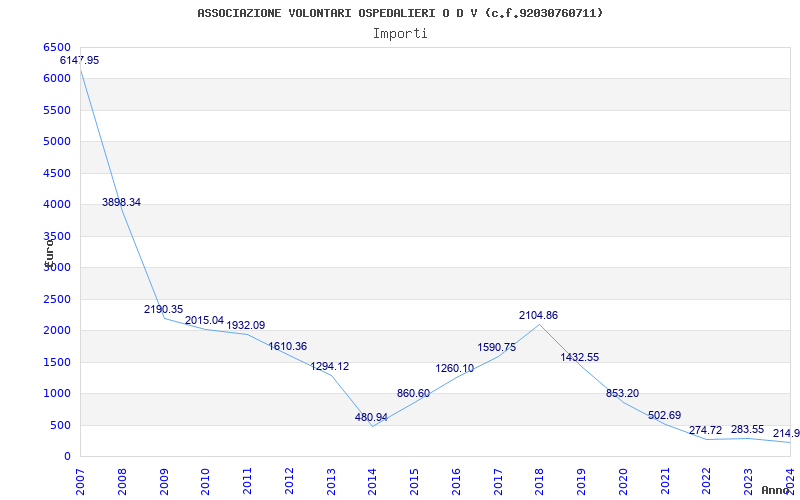Select the 1610.36 data label
Screen dimensions: 800x500
click(288, 346)
